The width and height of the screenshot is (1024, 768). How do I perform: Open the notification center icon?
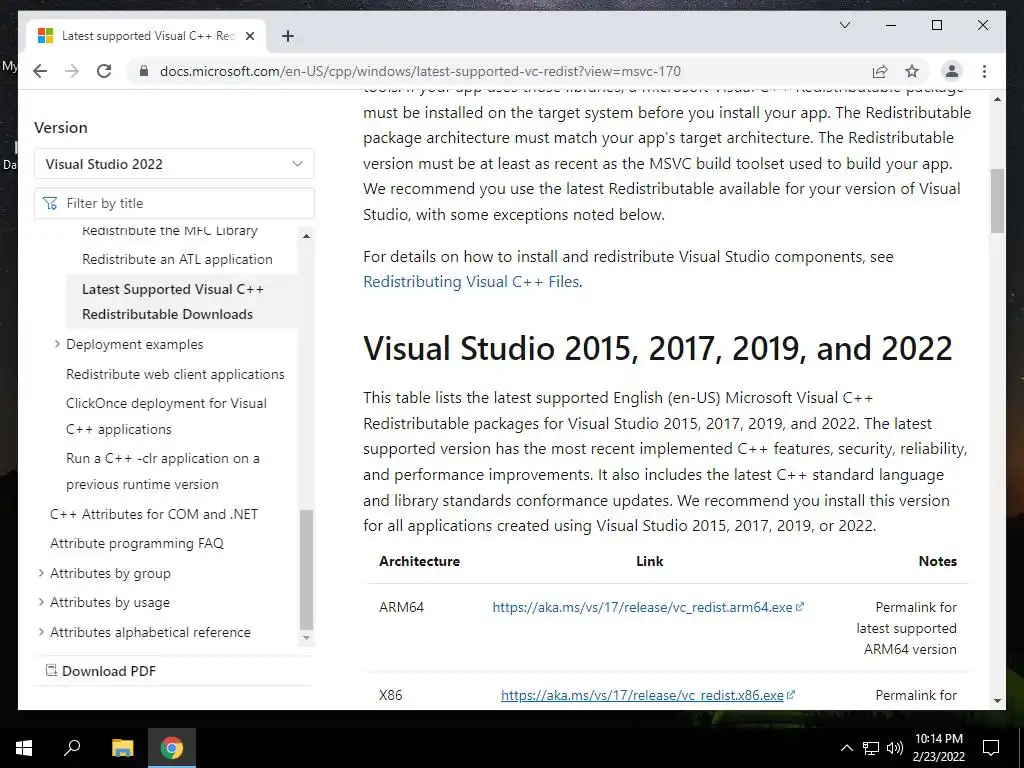click(x=991, y=748)
